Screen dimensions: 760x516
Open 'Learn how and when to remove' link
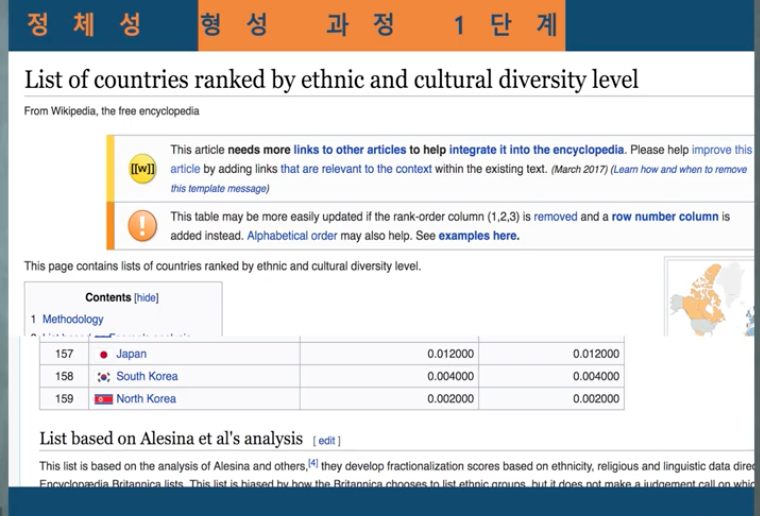(x=681, y=170)
